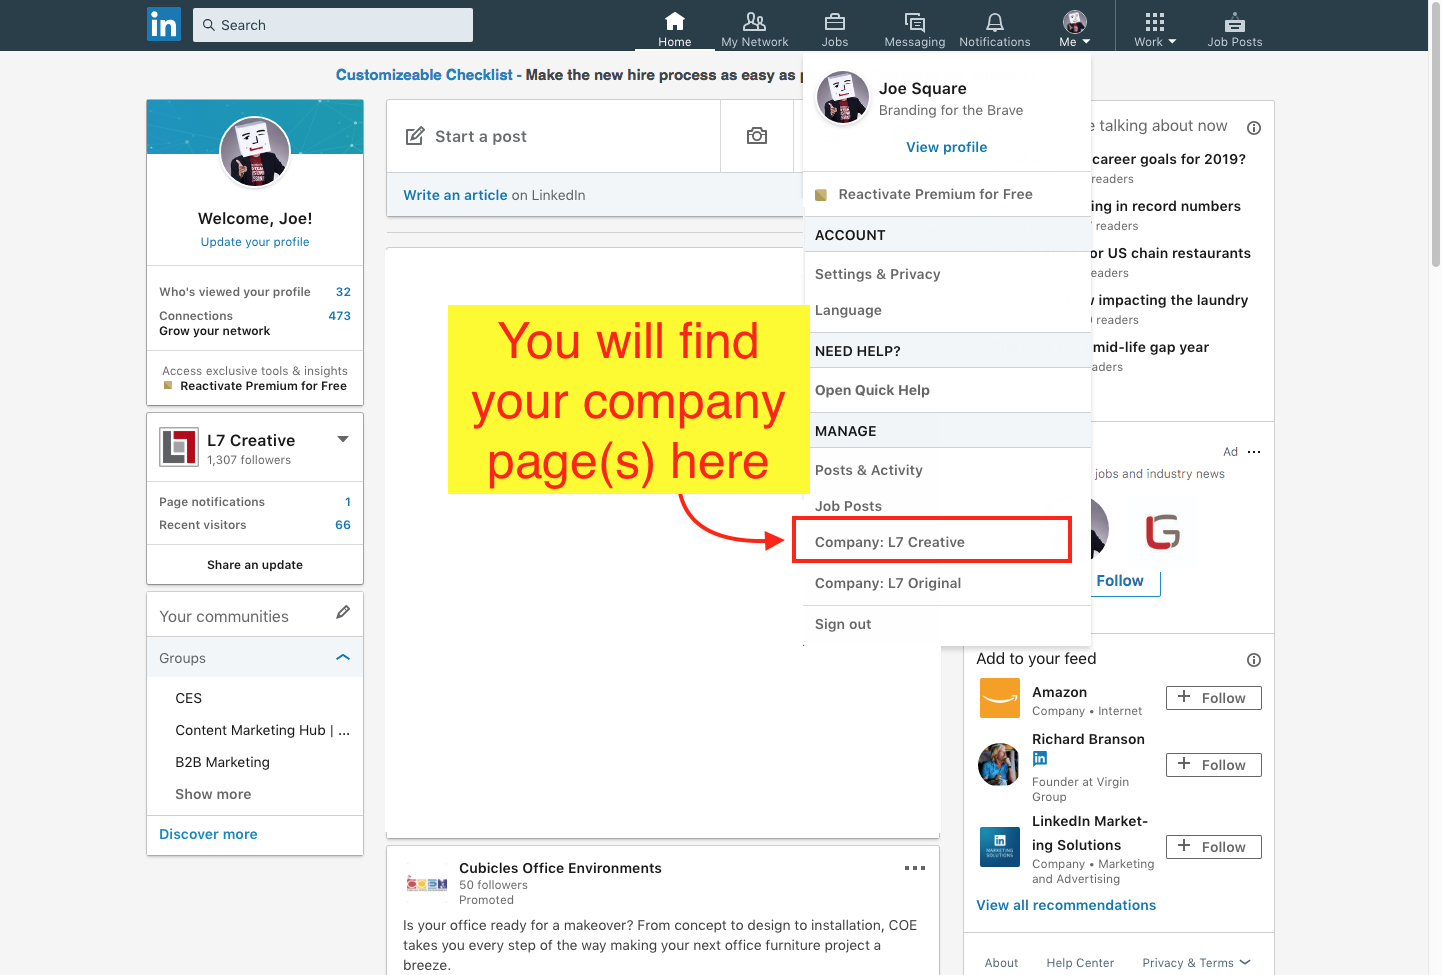Click Write an article link
The width and height of the screenshot is (1442, 975).
point(455,195)
